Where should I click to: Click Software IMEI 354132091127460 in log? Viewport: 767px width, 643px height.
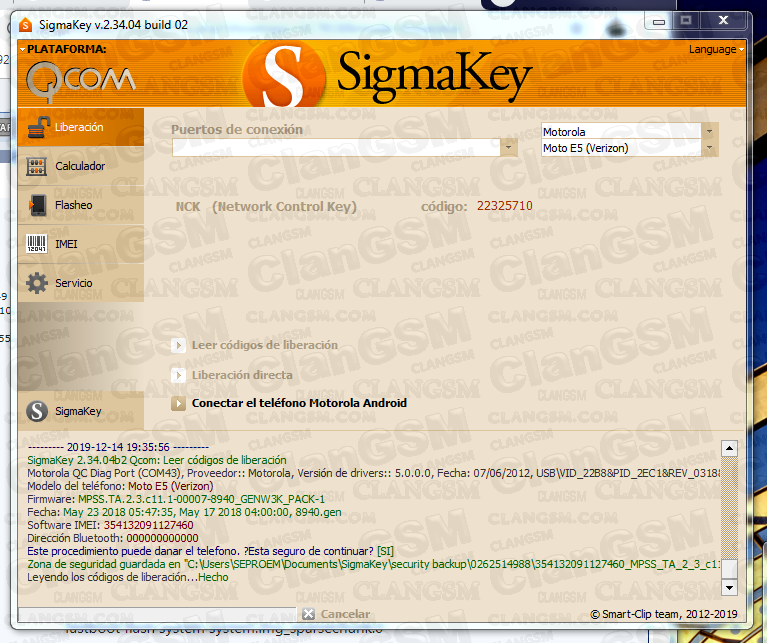pos(110,525)
